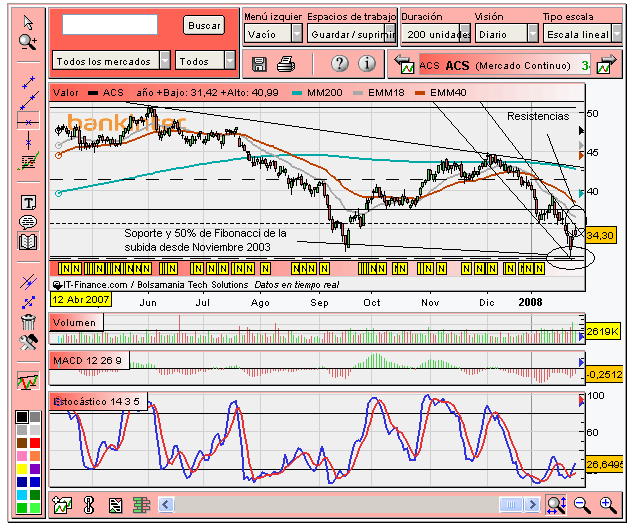Screen dimensions: 632x528
Task: Click the 2619K volume value
Action: pyautogui.click(x=602, y=332)
